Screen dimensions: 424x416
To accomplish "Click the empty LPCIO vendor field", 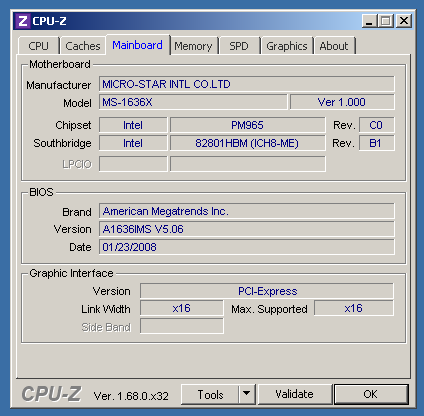I will click(133, 164).
